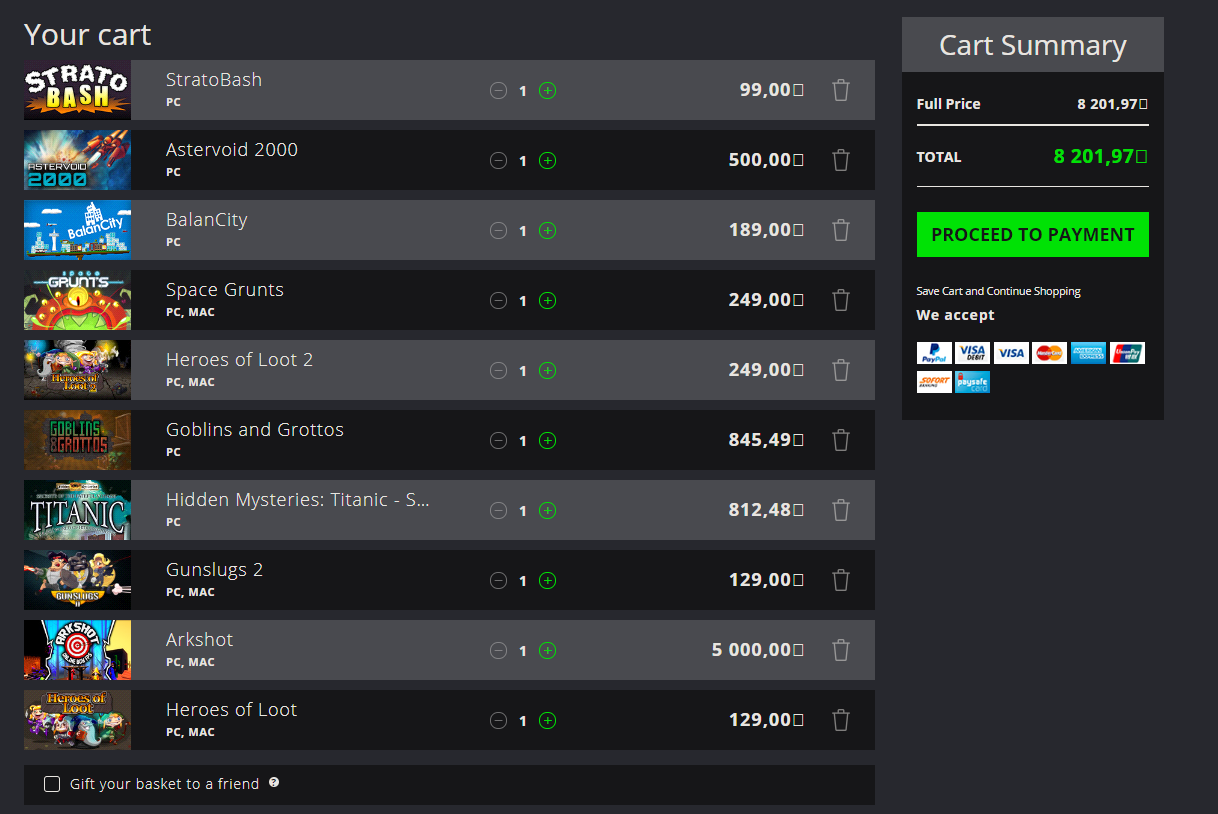Select the Visa Debit payment logo
The image size is (1218, 814).
click(x=972, y=353)
